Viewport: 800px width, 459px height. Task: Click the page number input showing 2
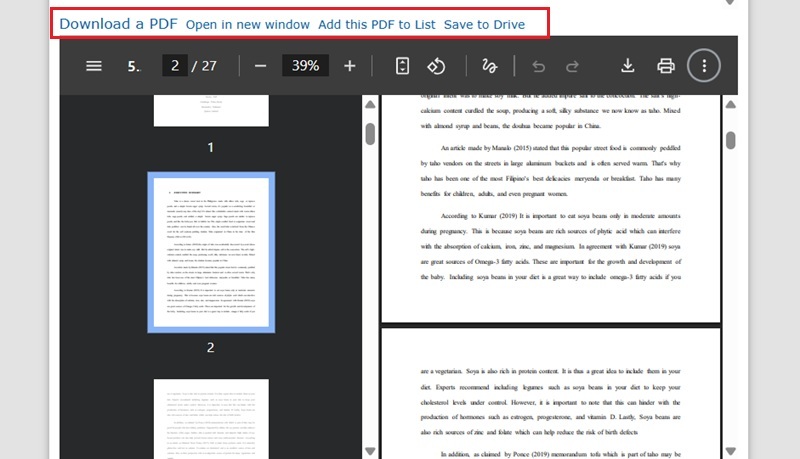pyautogui.click(x=175, y=66)
